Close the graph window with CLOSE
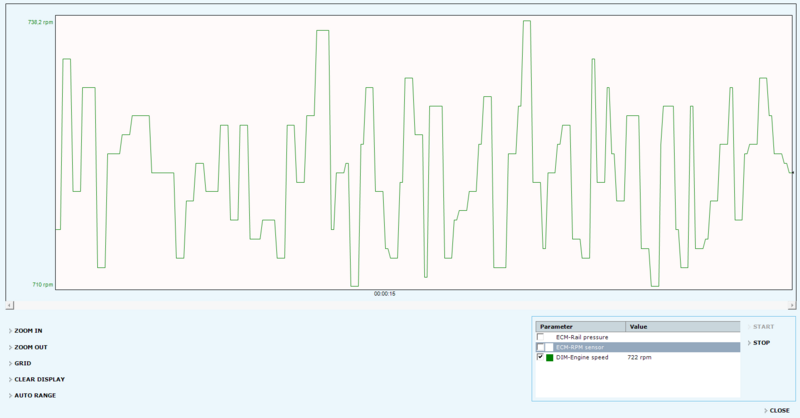 tap(779, 410)
